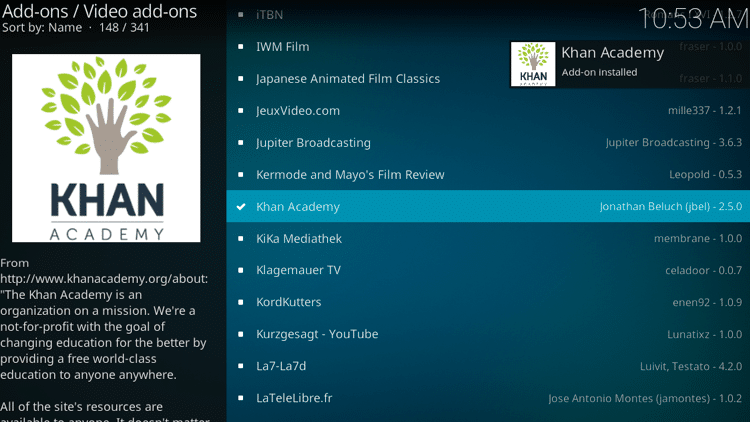Viewport: 750px width, 422px height.
Task: Open Klagemauer TV add-on
Action: click(488, 270)
